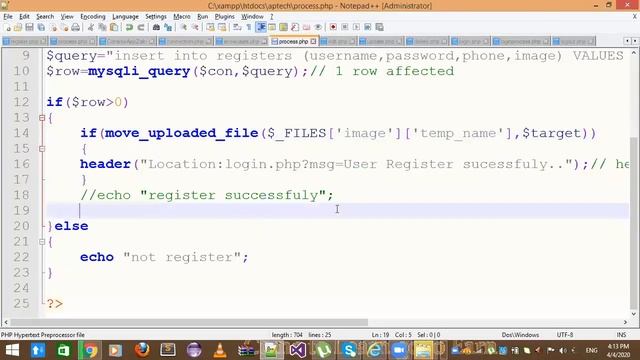Toggle word wrap in the toolbar

237,27
